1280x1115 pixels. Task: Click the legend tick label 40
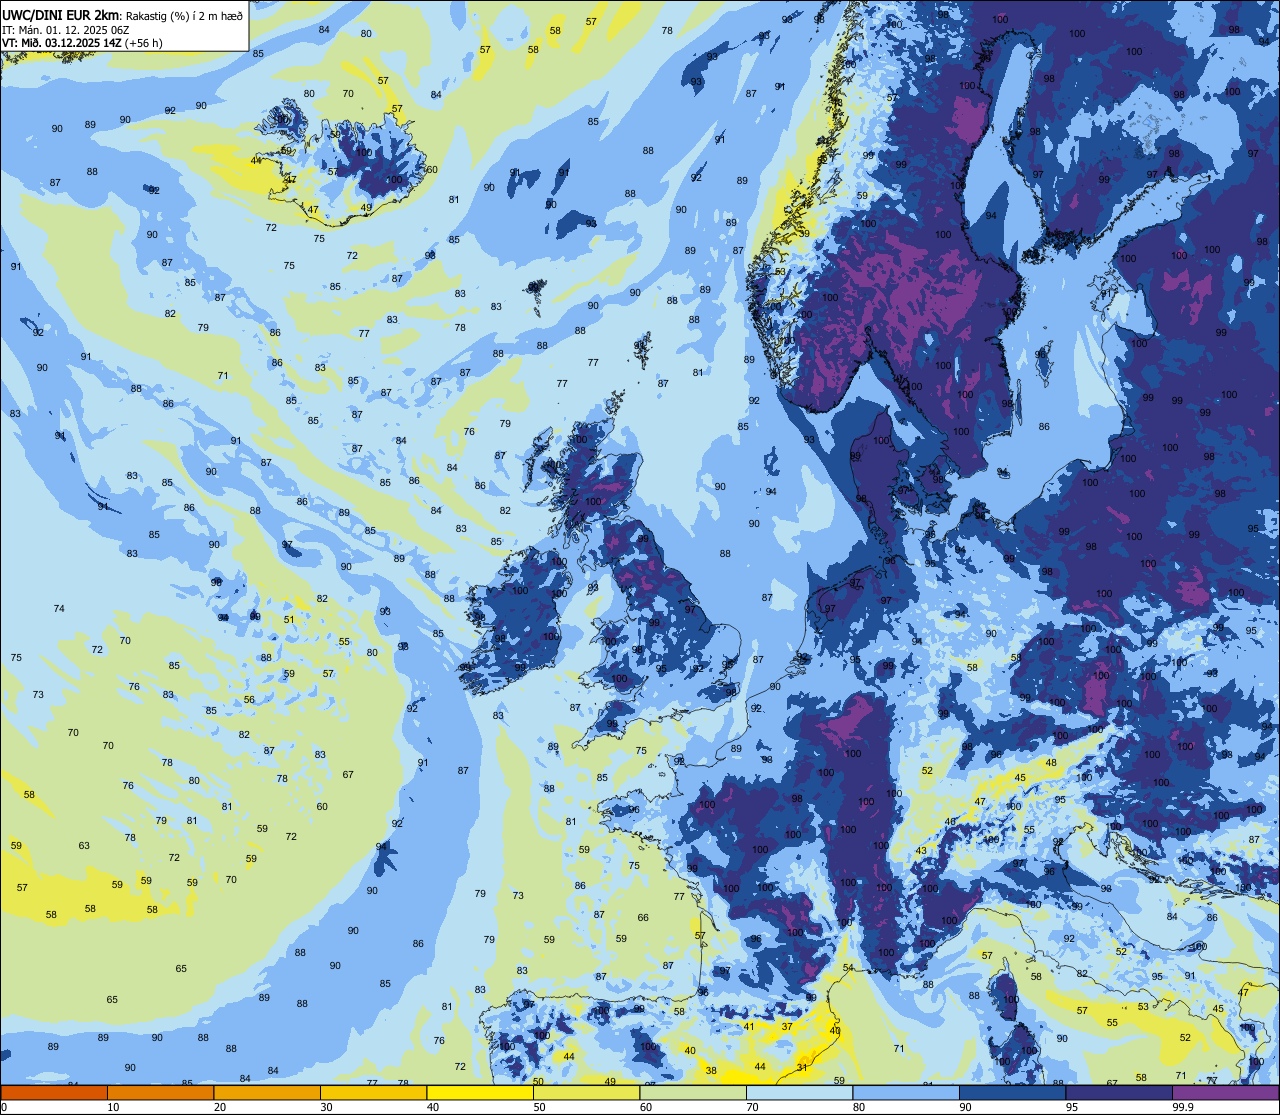pyautogui.click(x=433, y=1107)
